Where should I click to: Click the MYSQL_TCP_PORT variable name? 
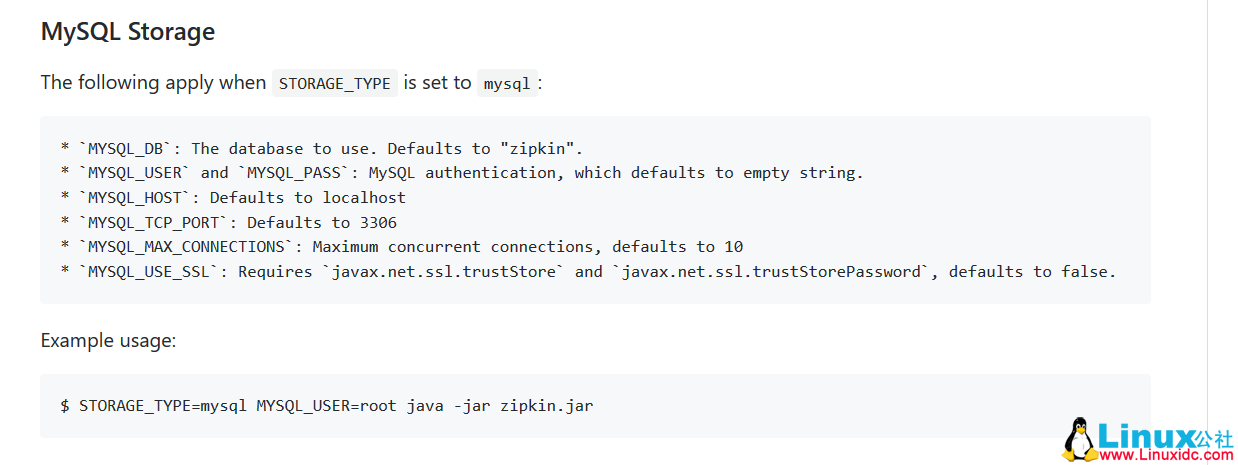click(x=159, y=222)
